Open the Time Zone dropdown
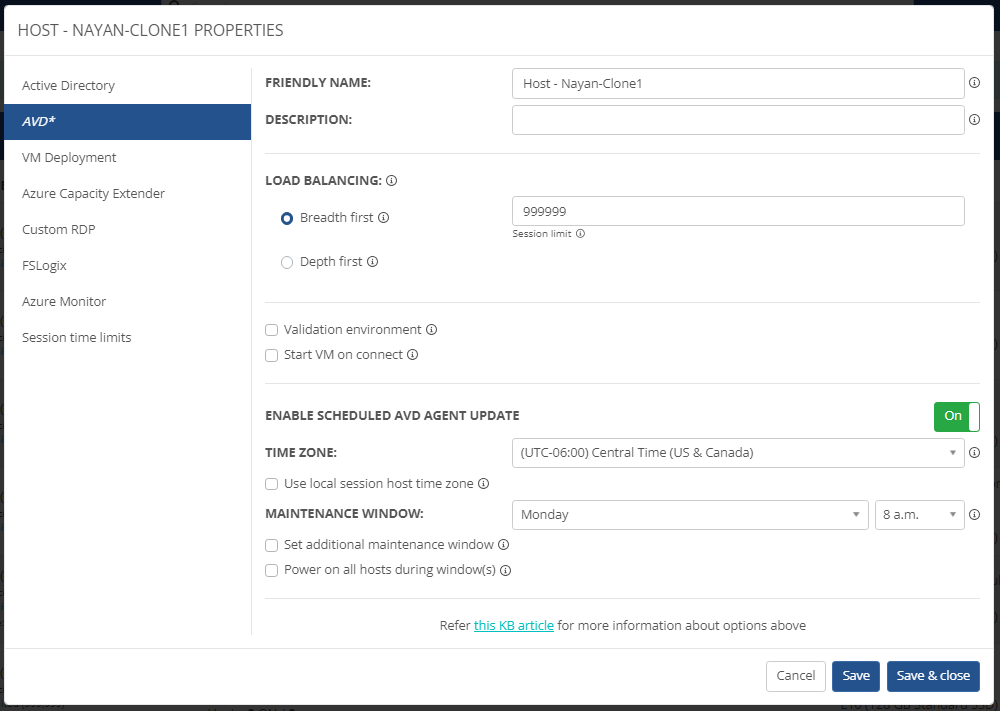1000x711 pixels. (x=737, y=453)
